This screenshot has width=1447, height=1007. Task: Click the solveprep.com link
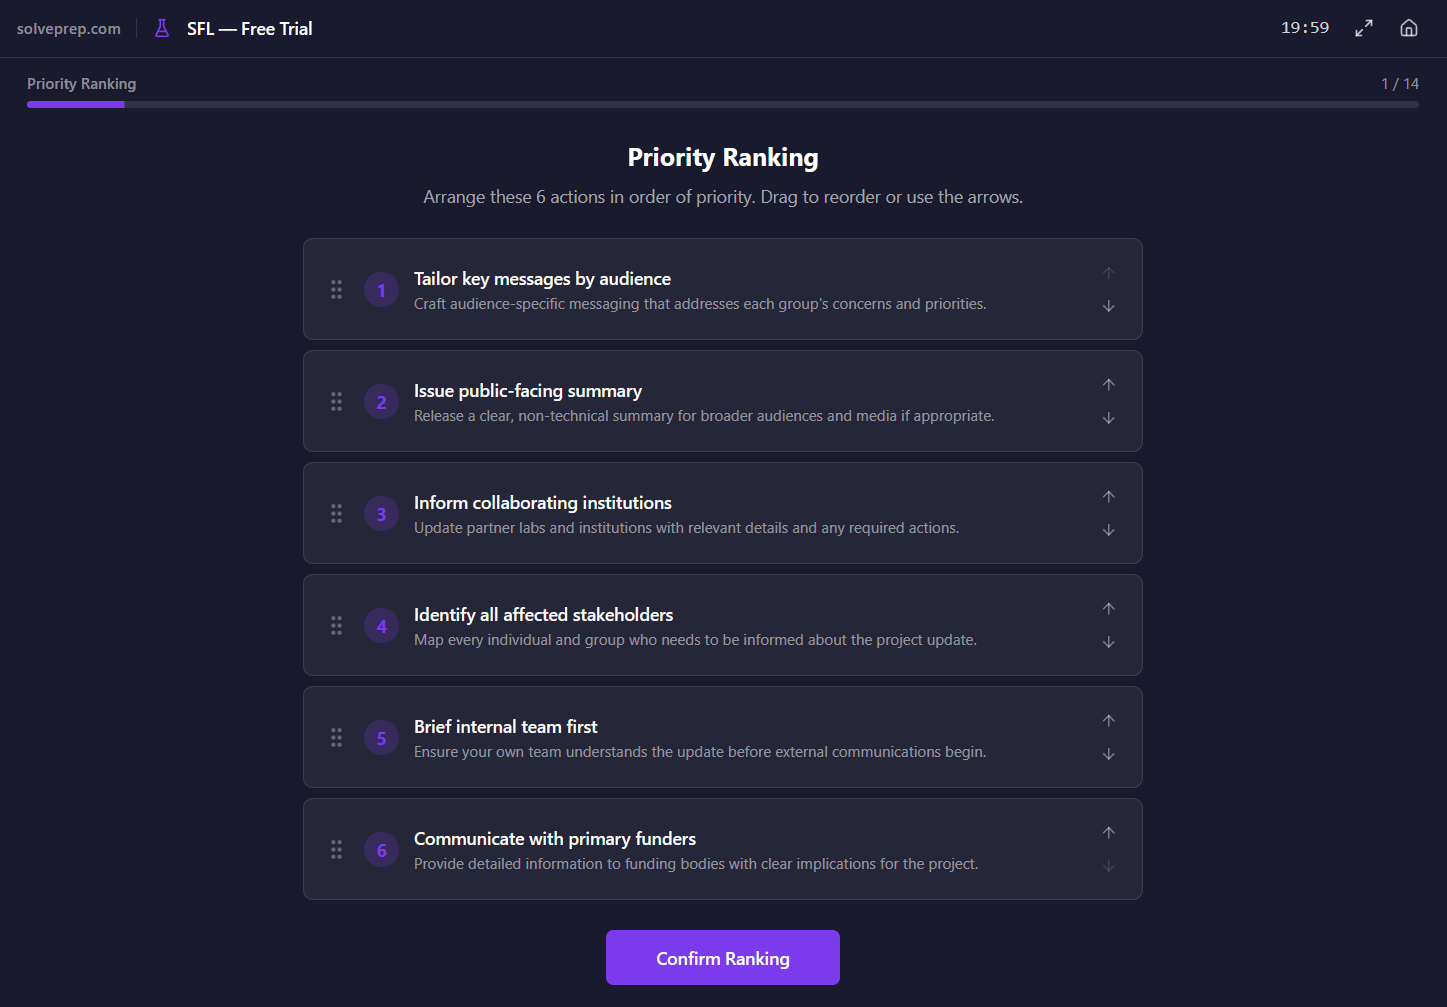click(68, 28)
